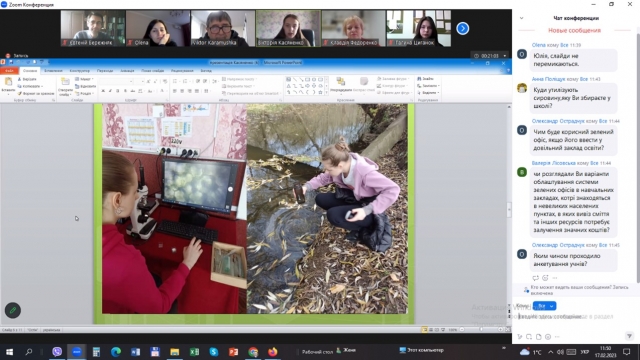Click the text formatting icon in the chat toolbar
The height and width of the screenshot is (360, 640).
[520, 337]
